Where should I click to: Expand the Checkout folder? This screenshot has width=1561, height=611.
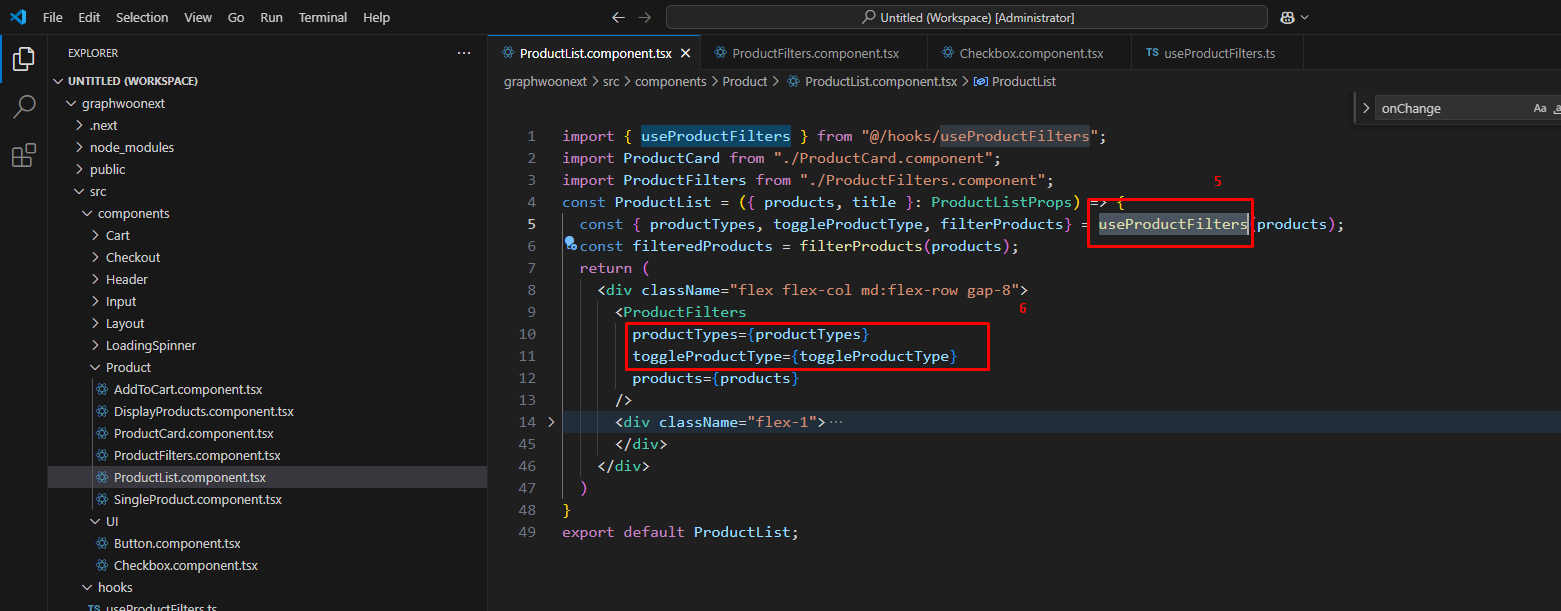point(132,257)
